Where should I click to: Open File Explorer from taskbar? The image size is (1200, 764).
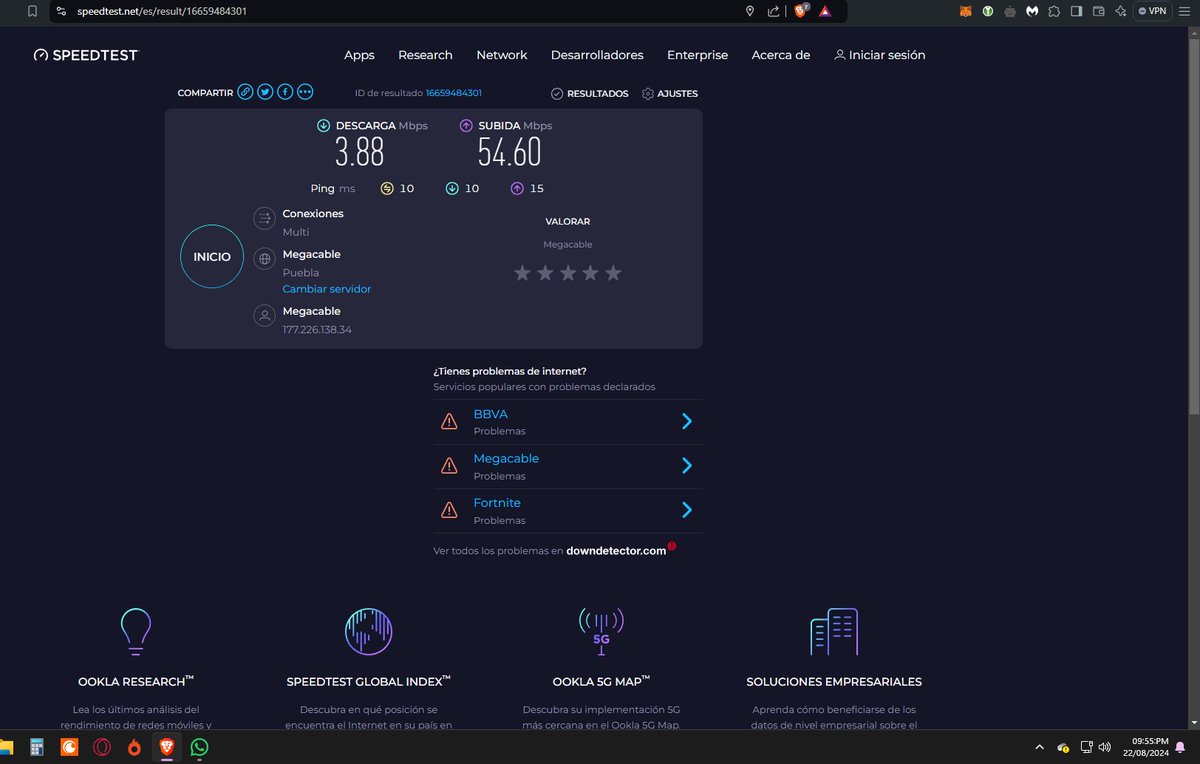5,746
